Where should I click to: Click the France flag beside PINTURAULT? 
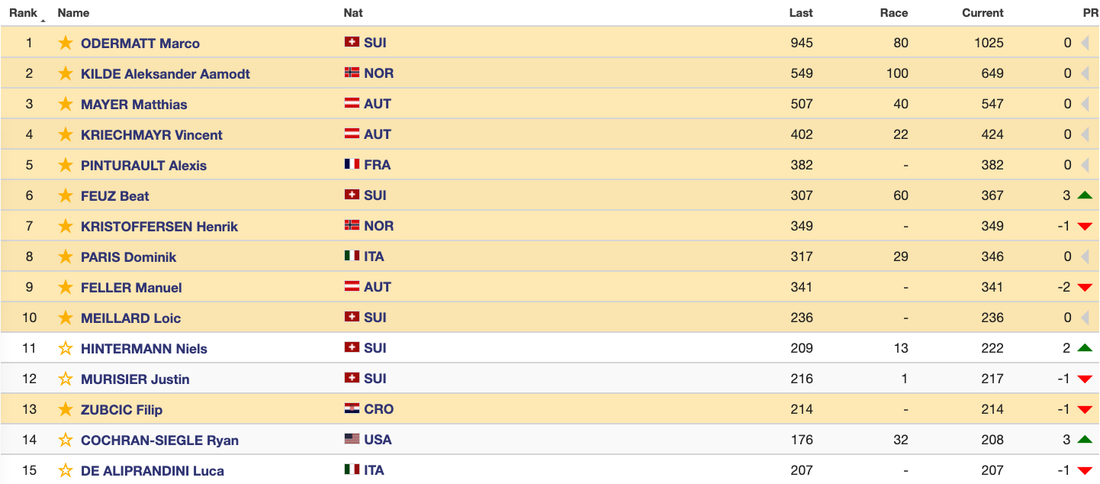352,165
